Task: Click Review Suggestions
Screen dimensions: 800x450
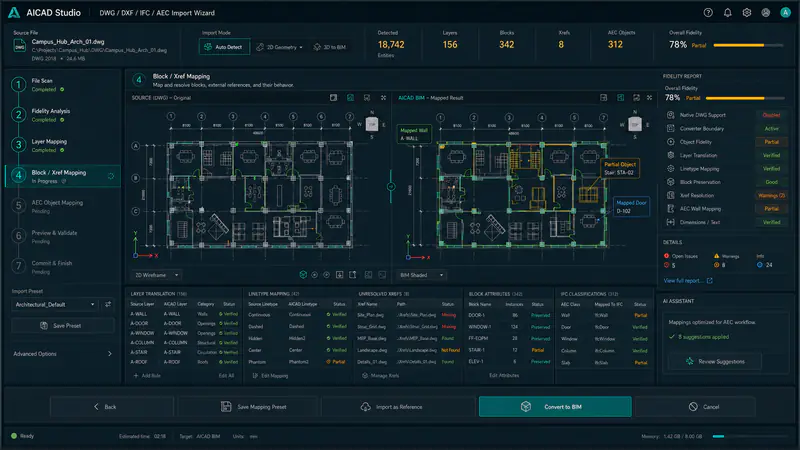Action: pos(715,361)
